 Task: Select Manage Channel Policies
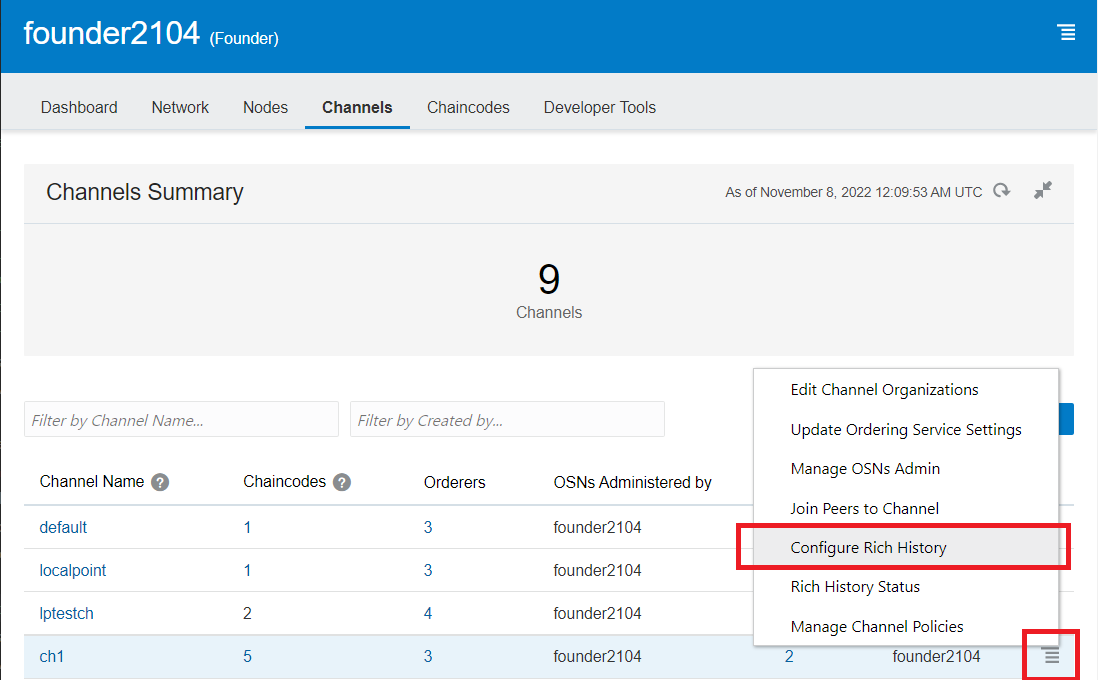click(x=876, y=626)
